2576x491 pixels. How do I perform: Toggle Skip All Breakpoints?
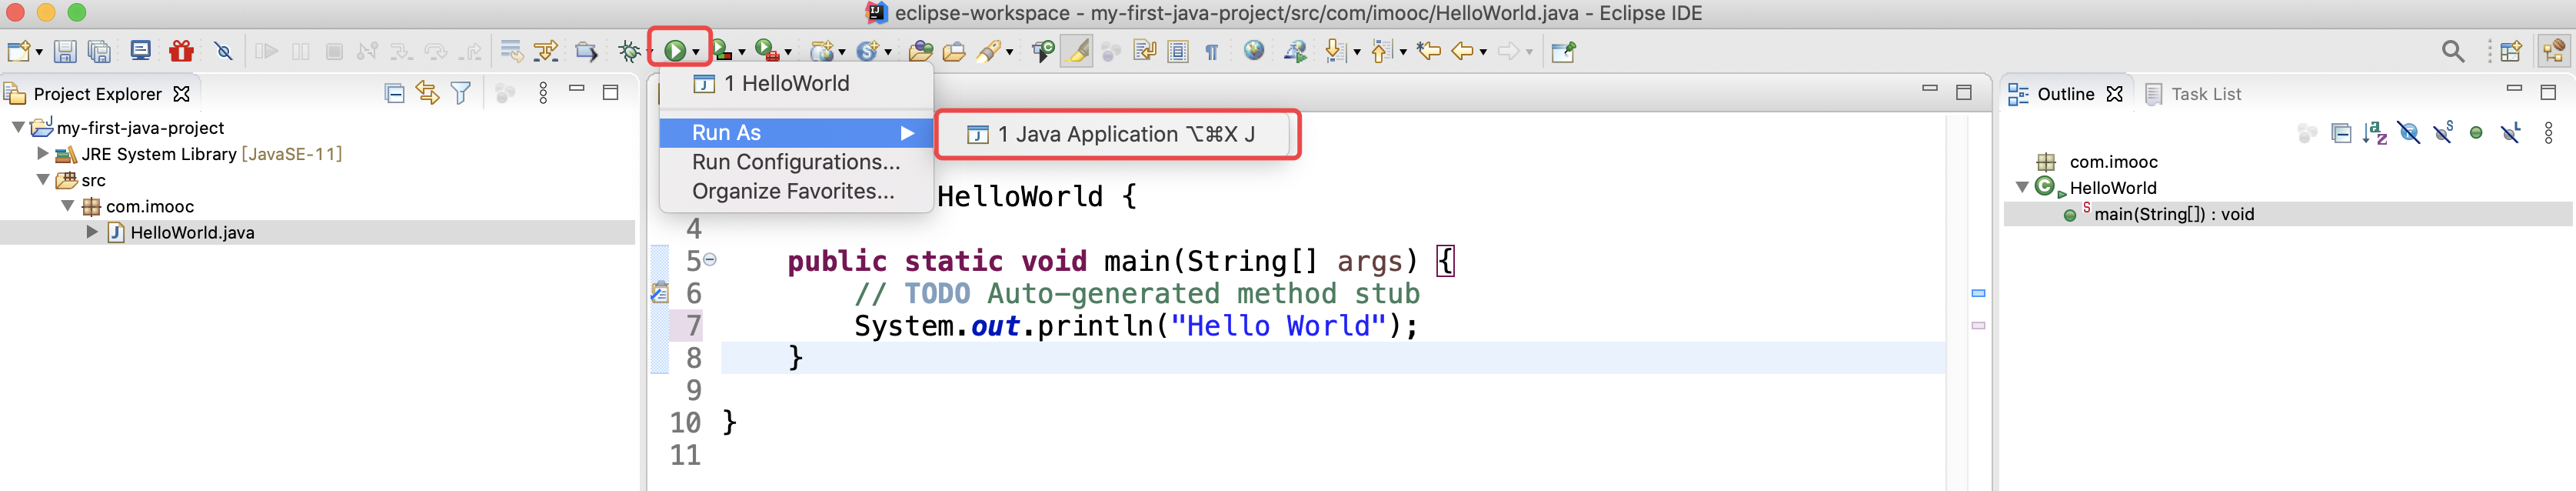[x=224, y=51]
